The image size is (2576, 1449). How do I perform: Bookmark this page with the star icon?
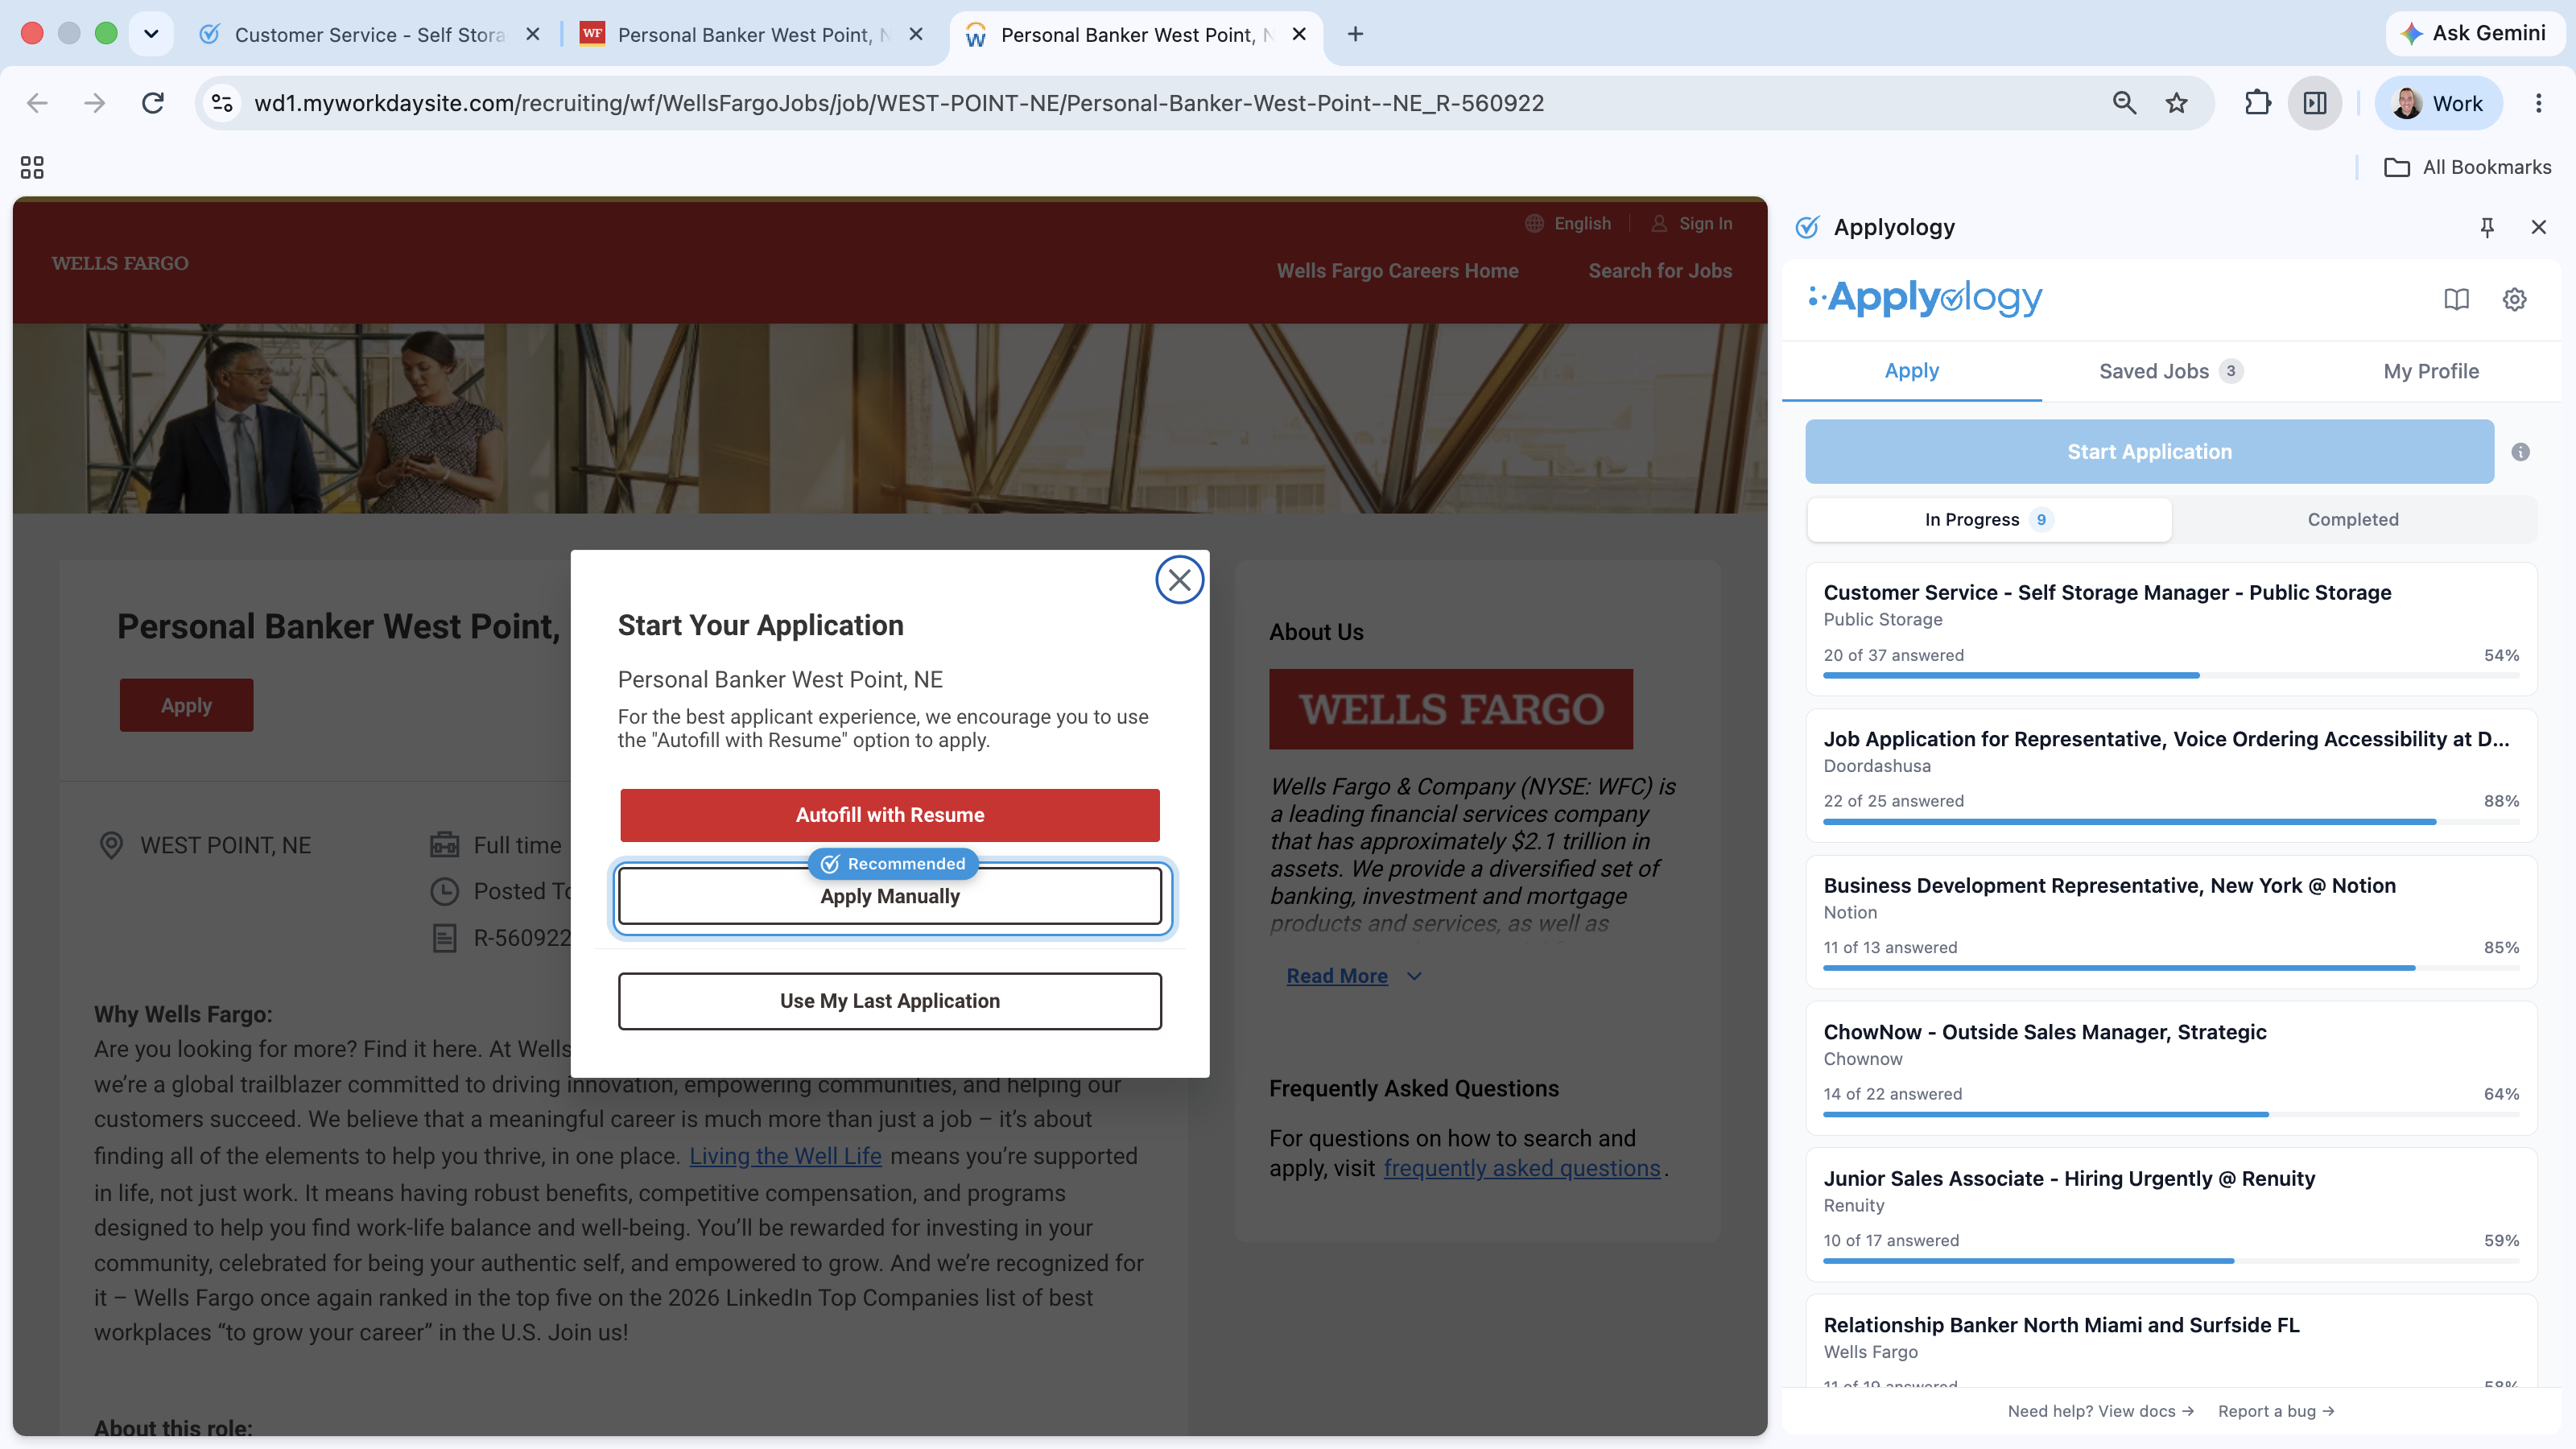2176,103
